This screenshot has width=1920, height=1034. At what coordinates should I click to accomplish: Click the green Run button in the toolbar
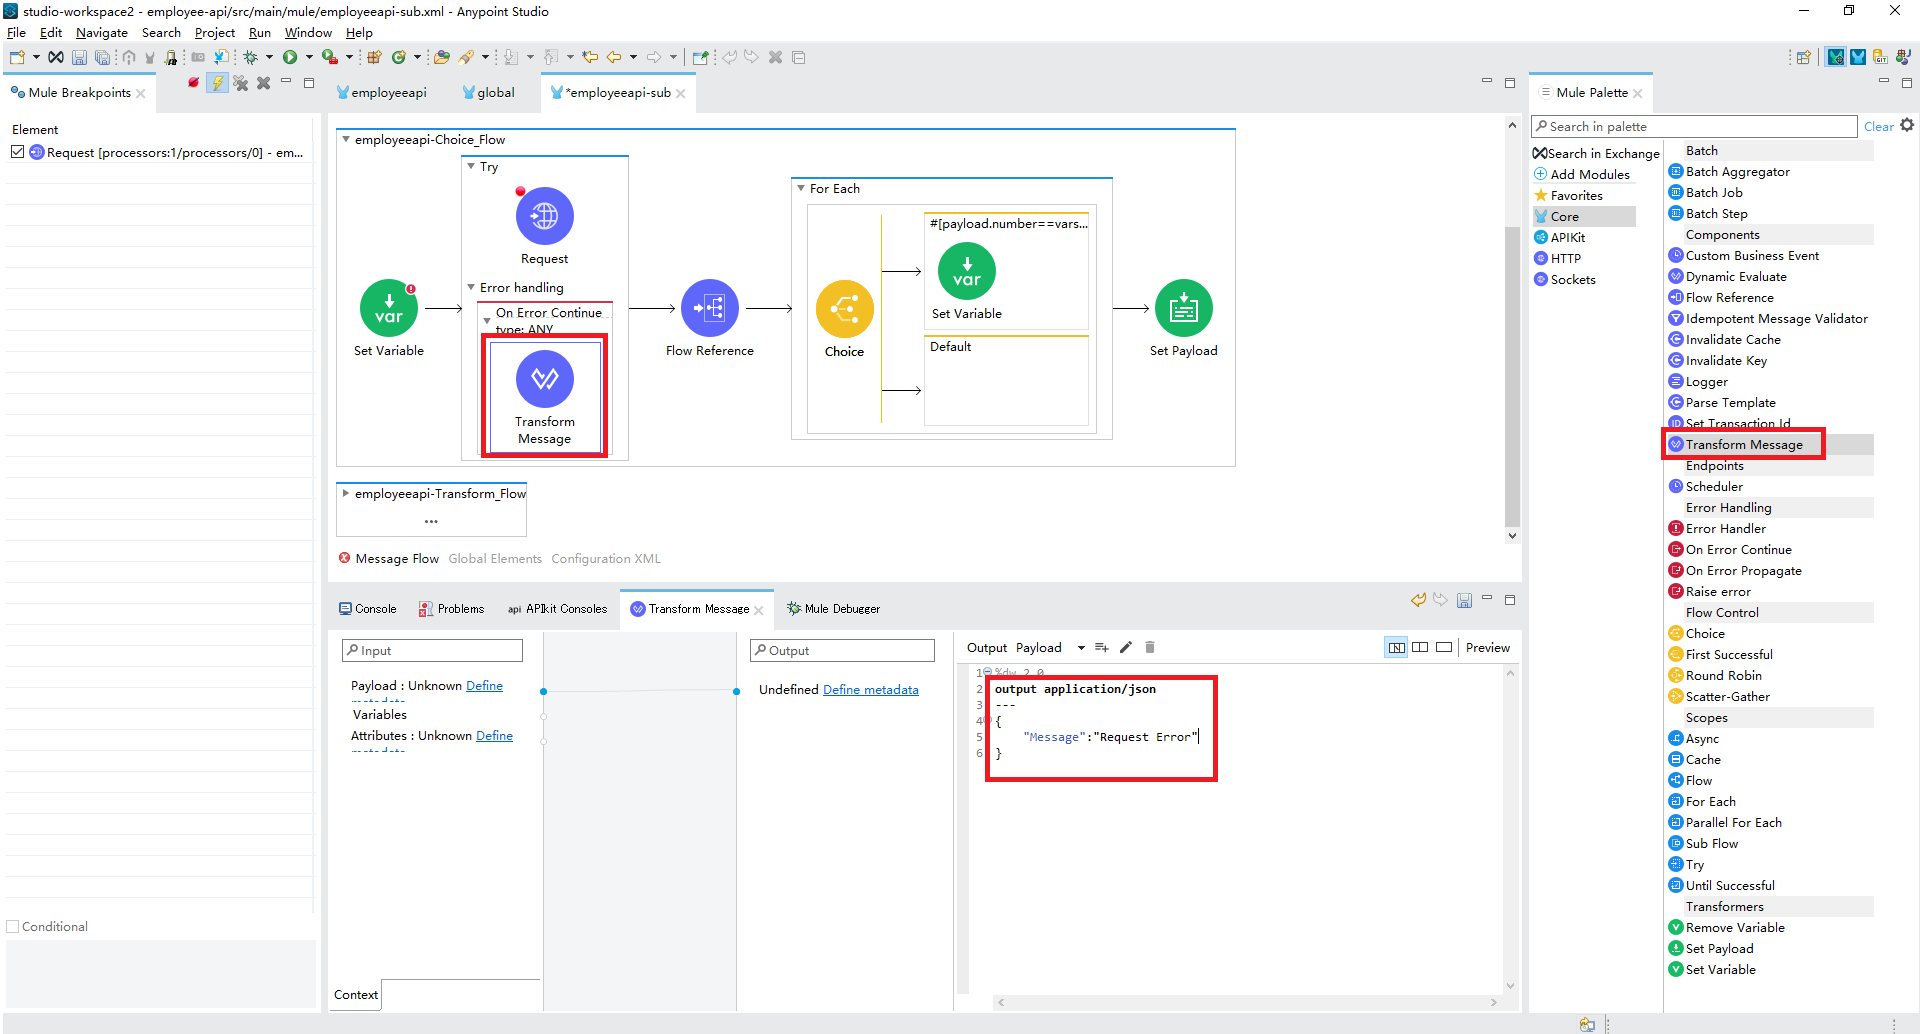click(x=290, y=57)
